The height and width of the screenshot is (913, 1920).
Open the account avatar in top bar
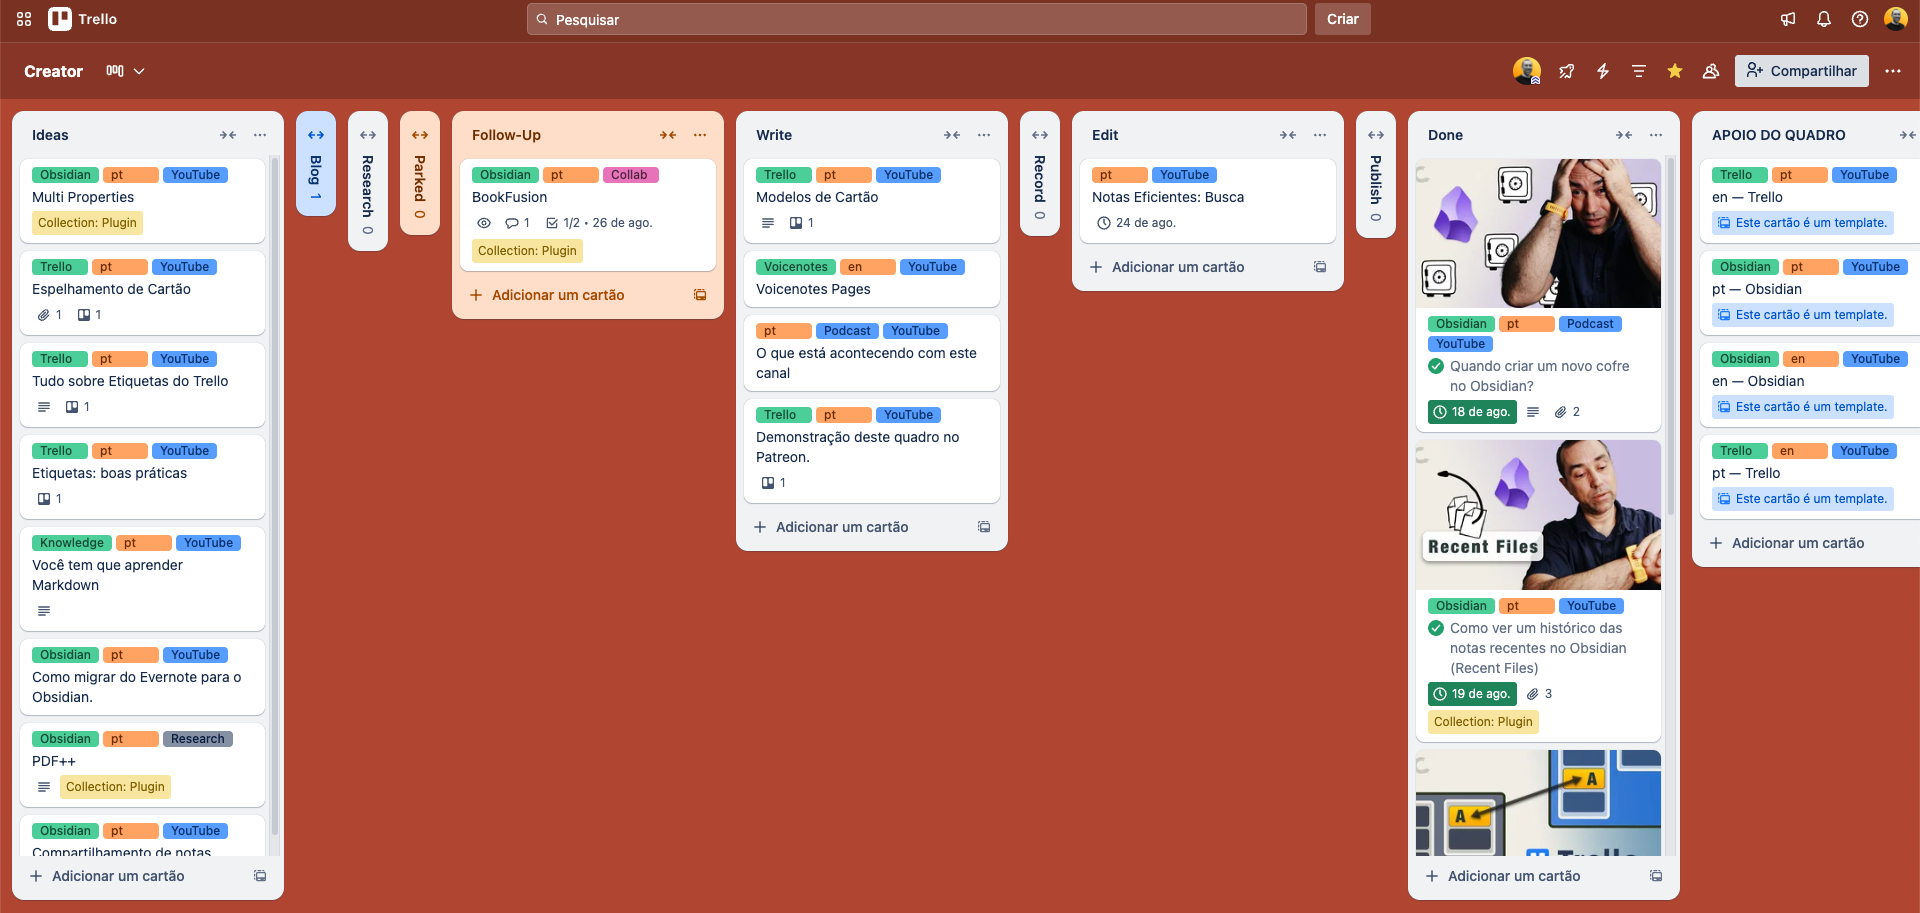(x=1896, y=19)
